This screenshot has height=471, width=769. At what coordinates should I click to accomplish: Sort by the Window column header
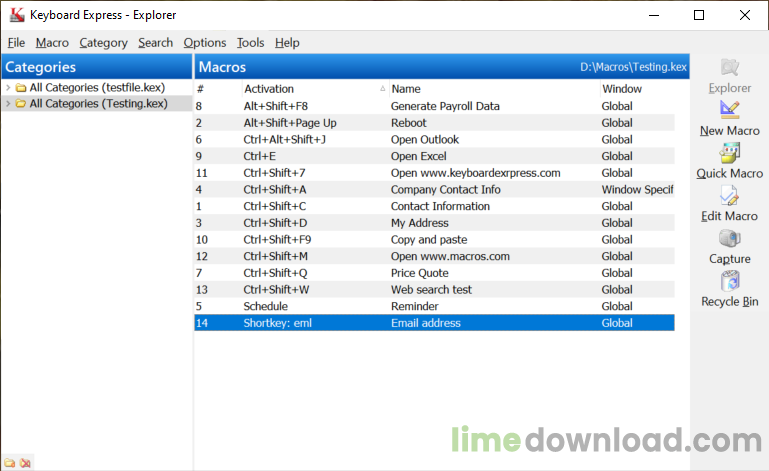(x=638, y=89)
